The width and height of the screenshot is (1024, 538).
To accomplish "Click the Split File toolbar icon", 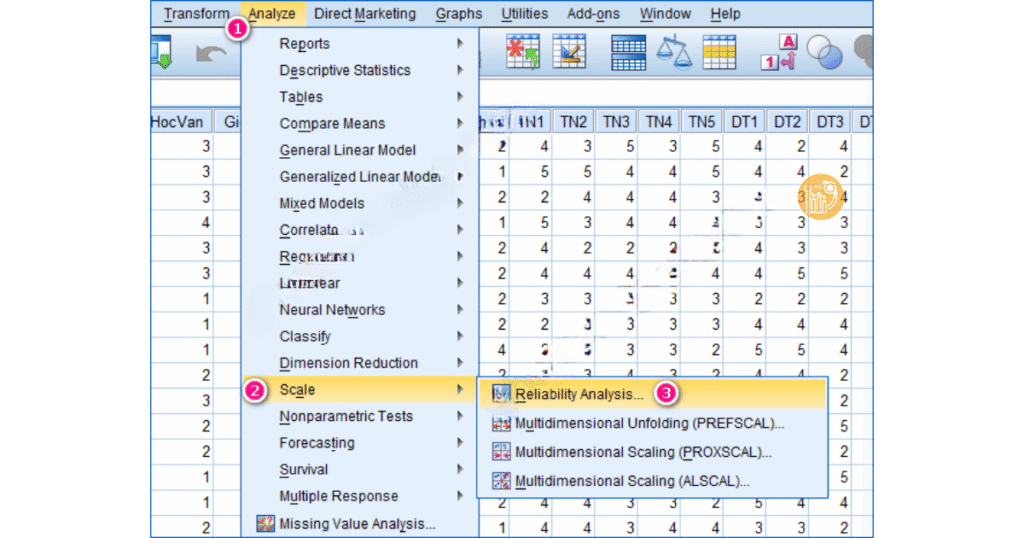I will click(x=628, y=51).
